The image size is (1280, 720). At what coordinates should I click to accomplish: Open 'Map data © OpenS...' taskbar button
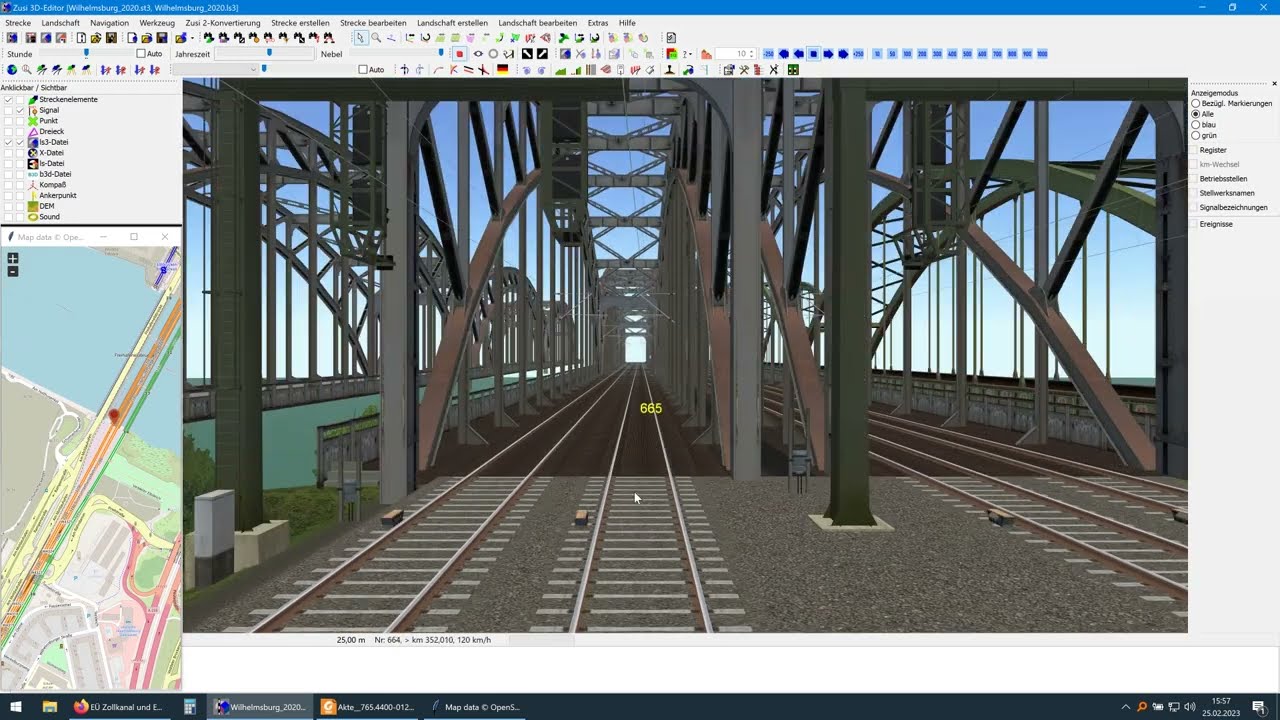(x=475, y=707)
